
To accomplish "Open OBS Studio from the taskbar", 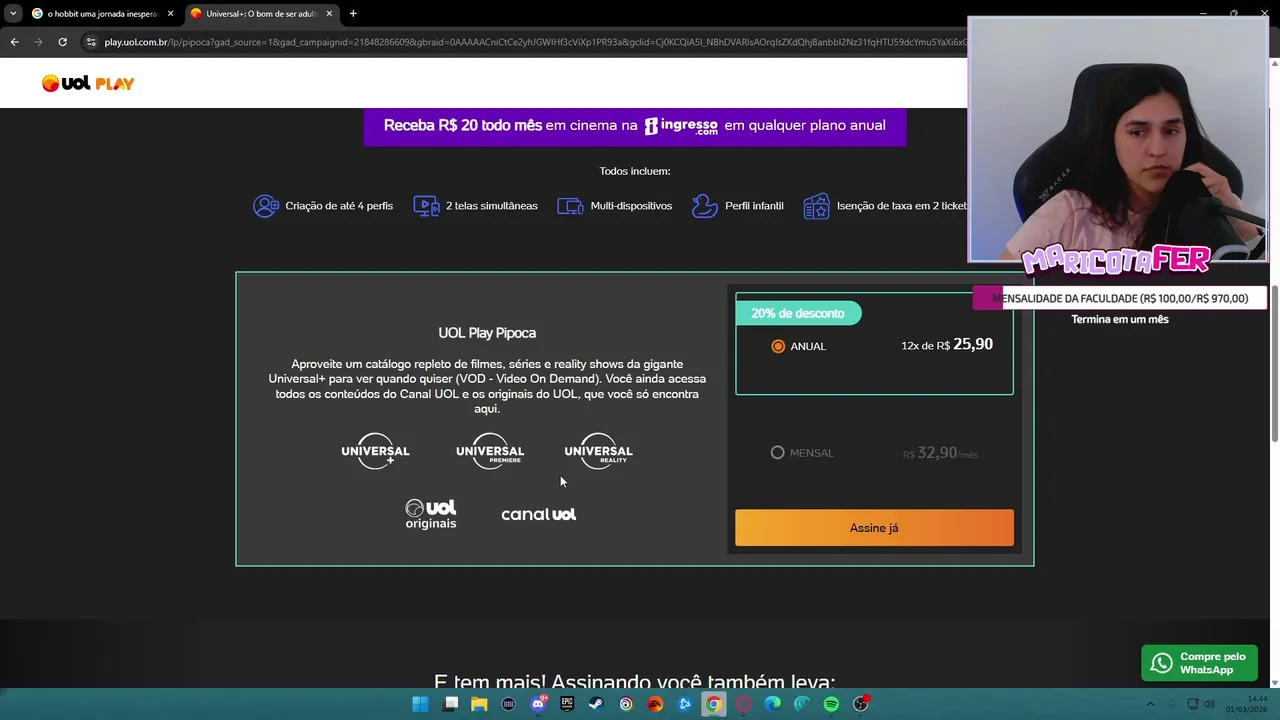I will click(x=861, y=704).
